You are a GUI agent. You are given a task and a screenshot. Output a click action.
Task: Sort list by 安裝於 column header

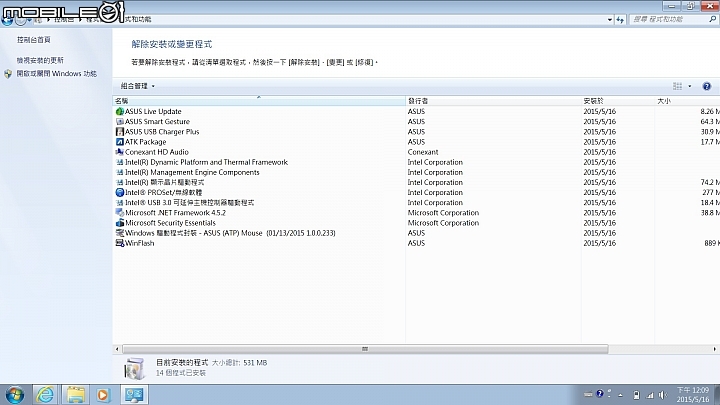coord(618,101)
